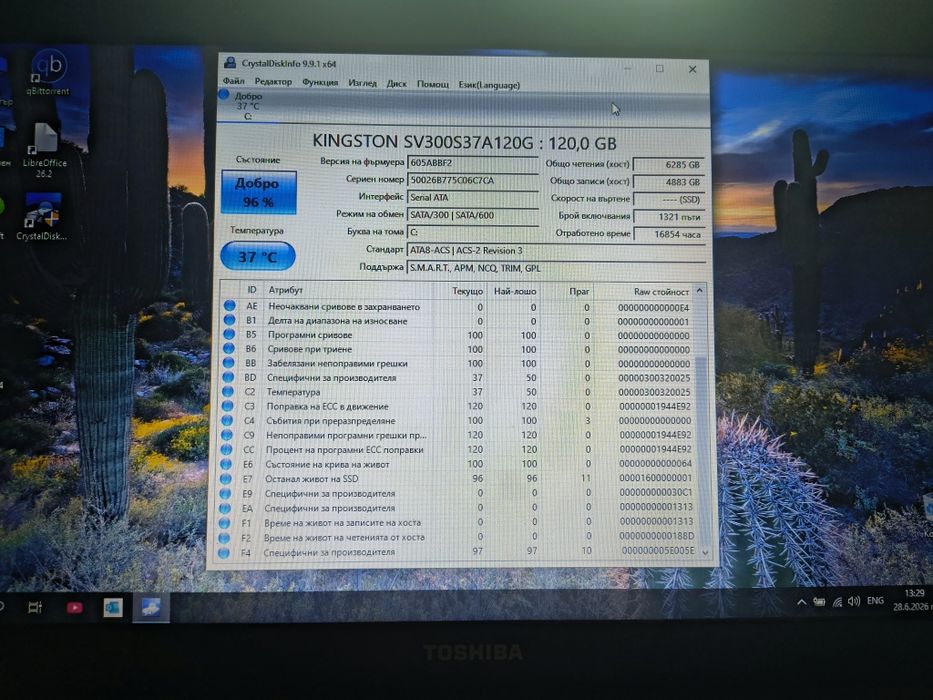Click the features field S.M.A.R.T., APM, NCQ, TRIM, GPL
The height and width of the screenshot is (700, 933).
556,268
